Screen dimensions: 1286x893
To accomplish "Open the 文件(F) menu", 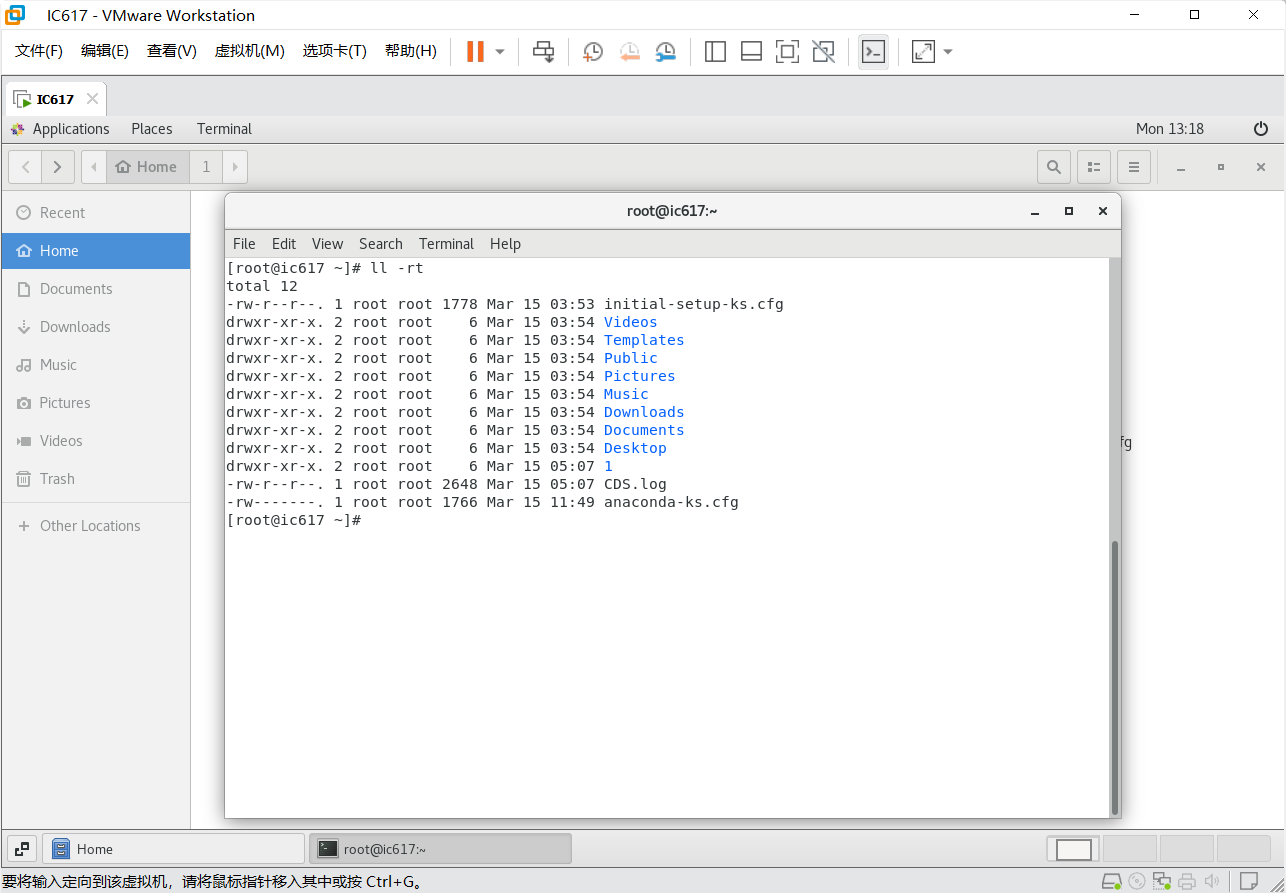I will (39, 51).
